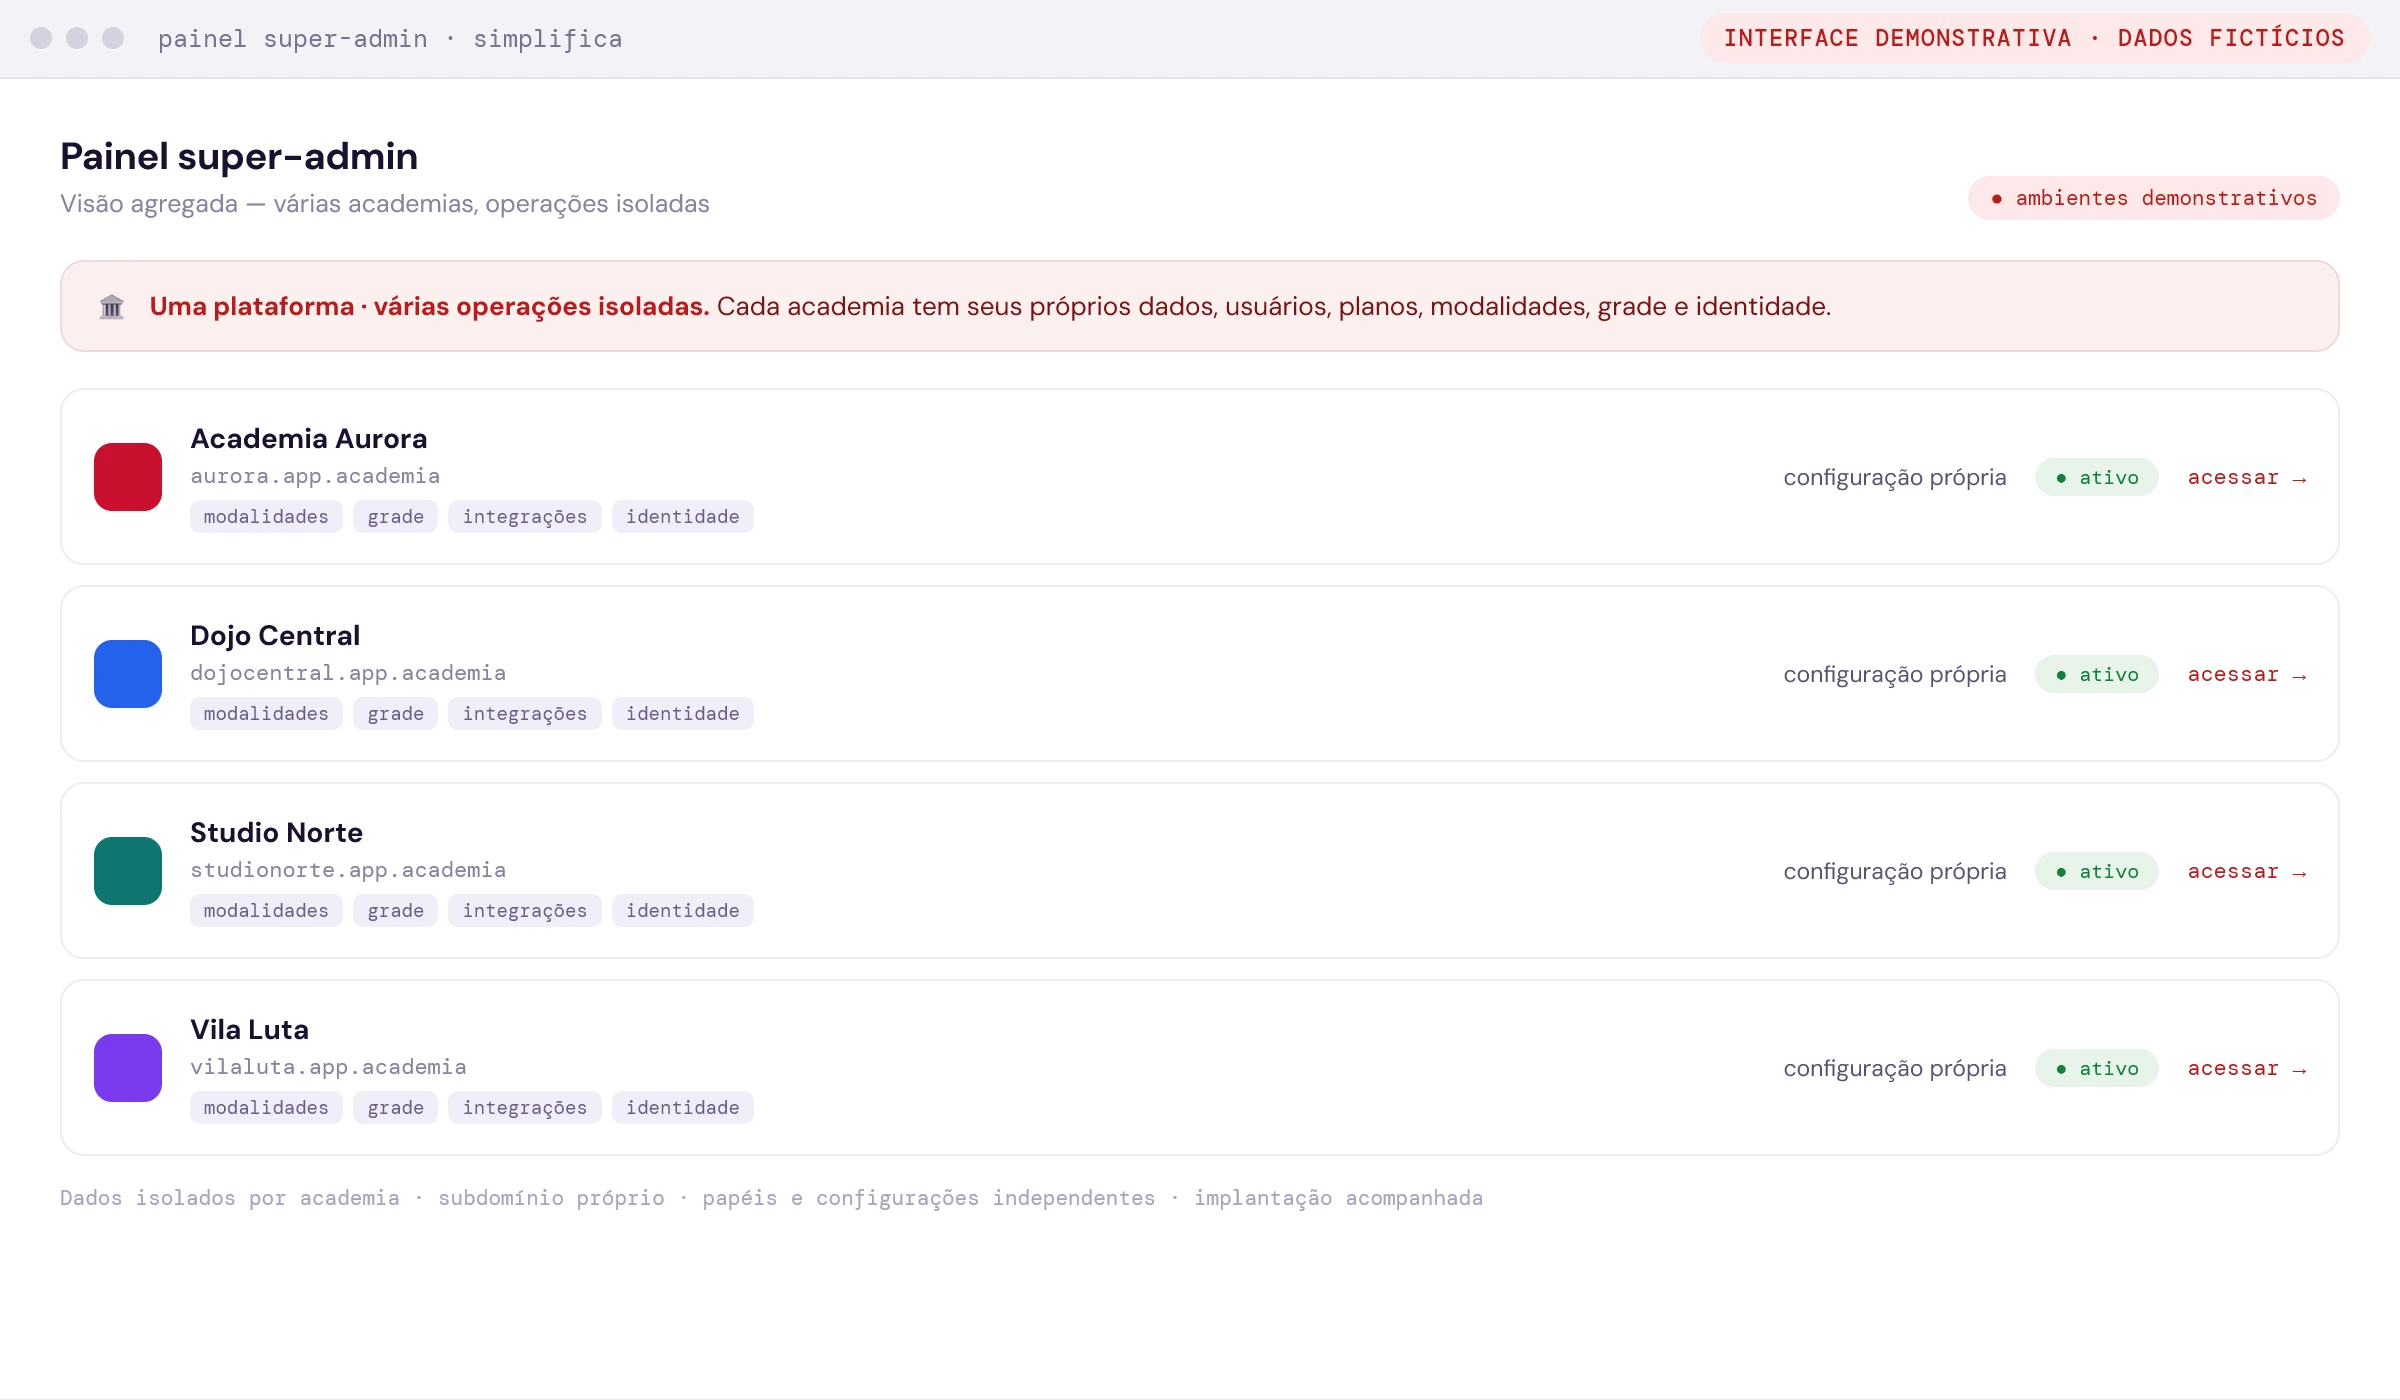Click modalidades tag in Vila Luta row
Image resolution: width=2400 pixels, height=1400 pixels.
point(266,1108)
